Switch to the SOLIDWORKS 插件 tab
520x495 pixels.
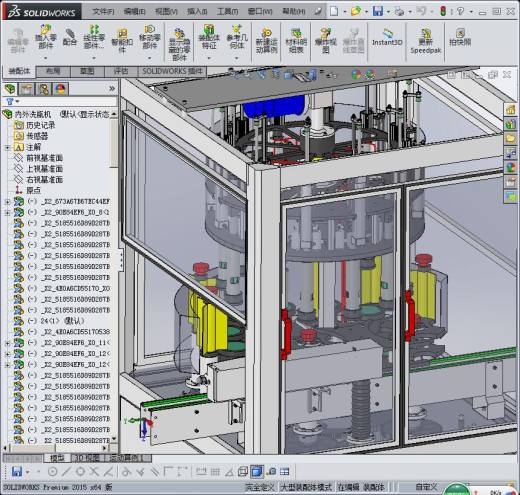pyautogui.click(x=173, y=71)
